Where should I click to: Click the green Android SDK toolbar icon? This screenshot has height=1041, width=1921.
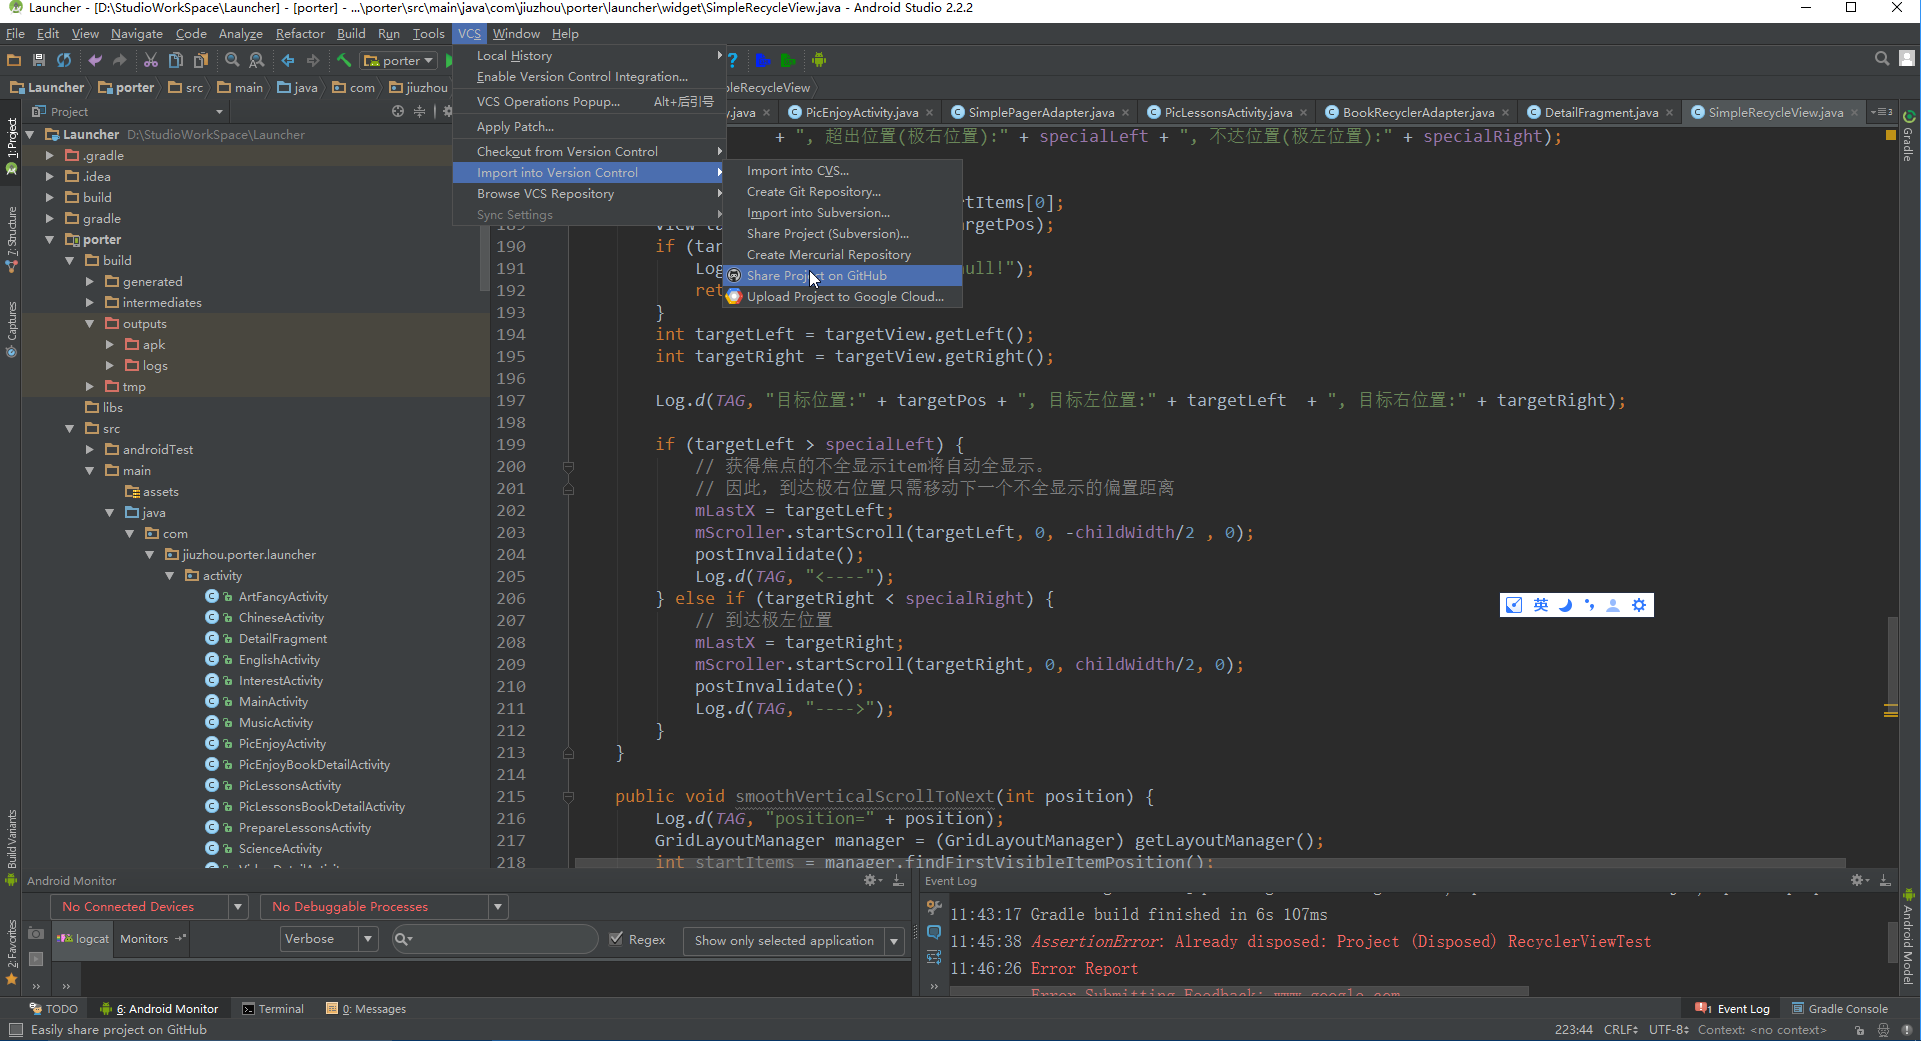pyautogui.click(x=819, y=60)
